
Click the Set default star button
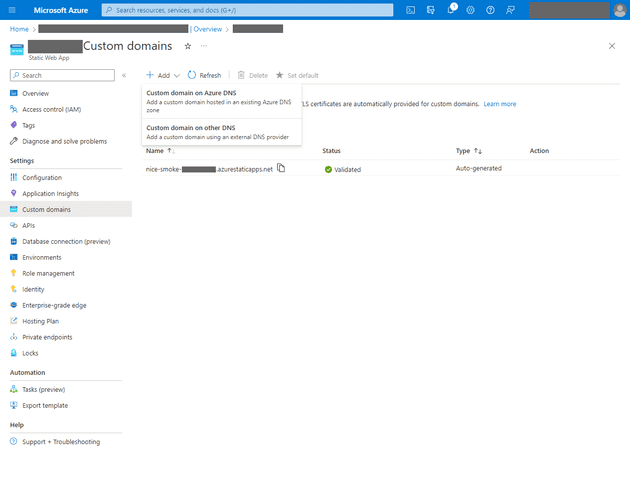[297, 75]
